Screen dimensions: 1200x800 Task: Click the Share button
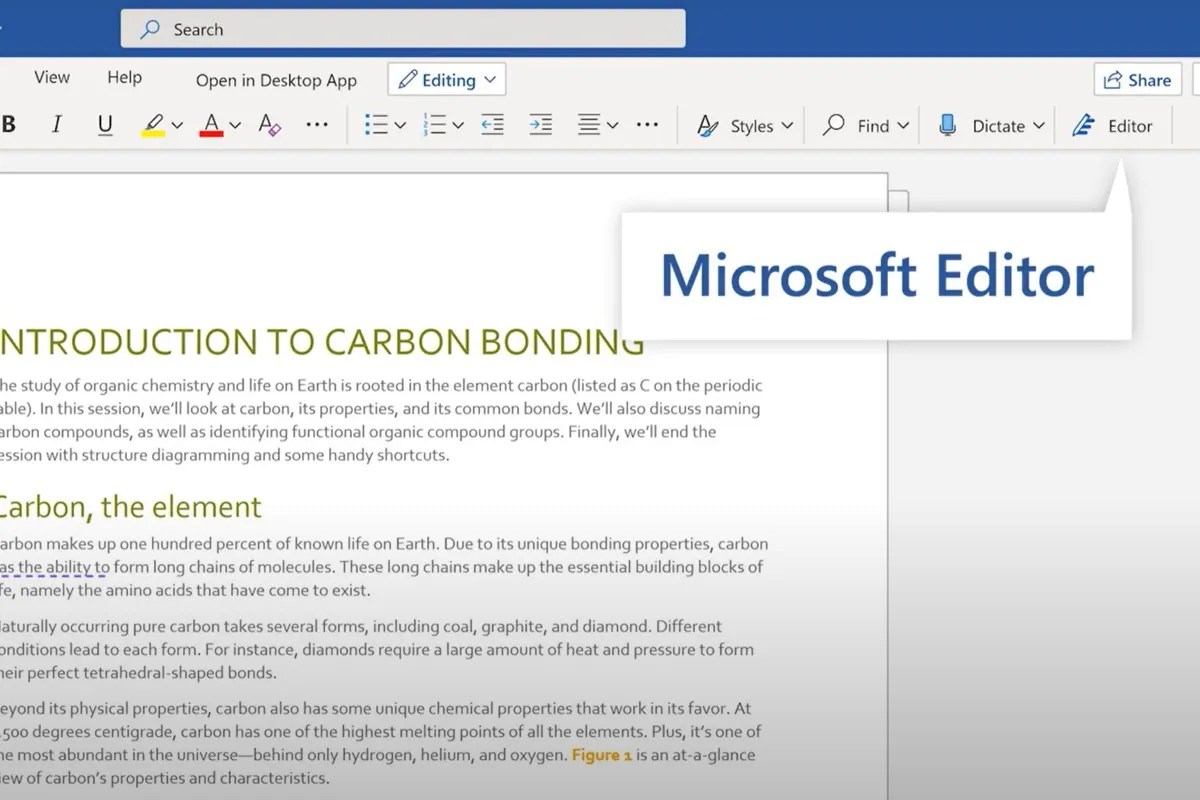pyautogui.click(x=1138, y=80)
